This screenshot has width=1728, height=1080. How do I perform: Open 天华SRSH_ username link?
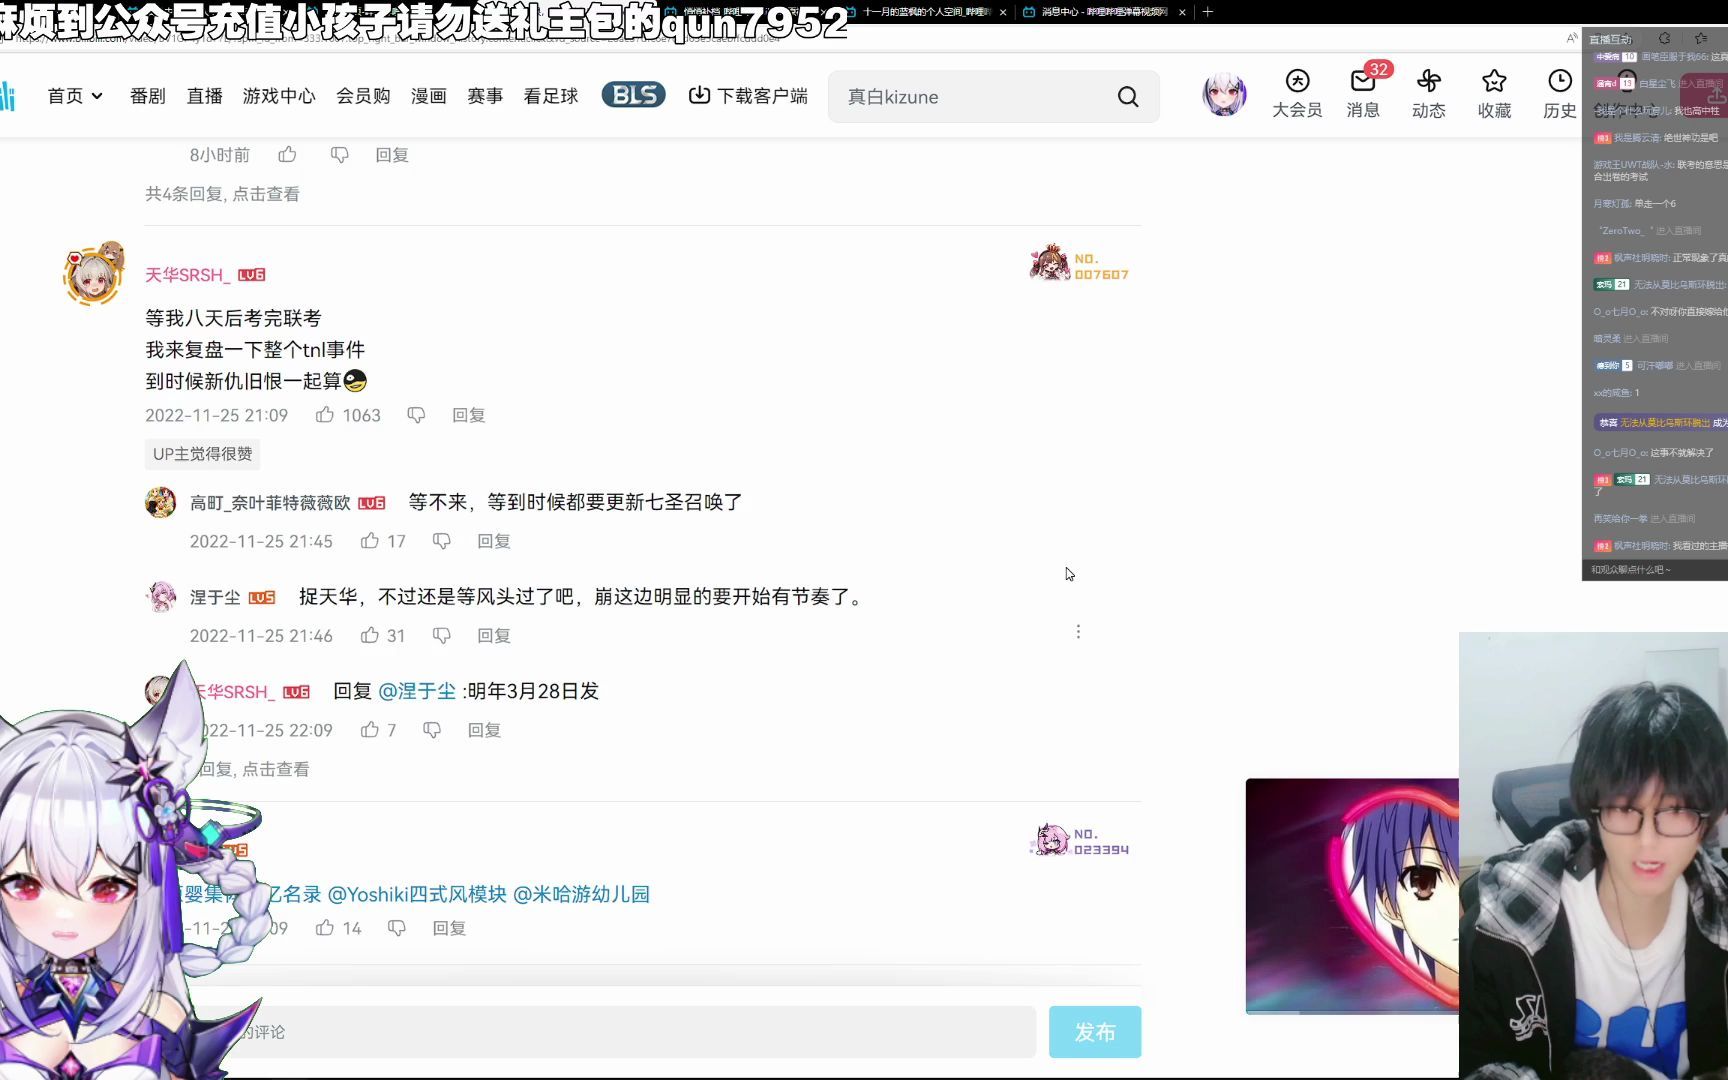click(188, 275)
